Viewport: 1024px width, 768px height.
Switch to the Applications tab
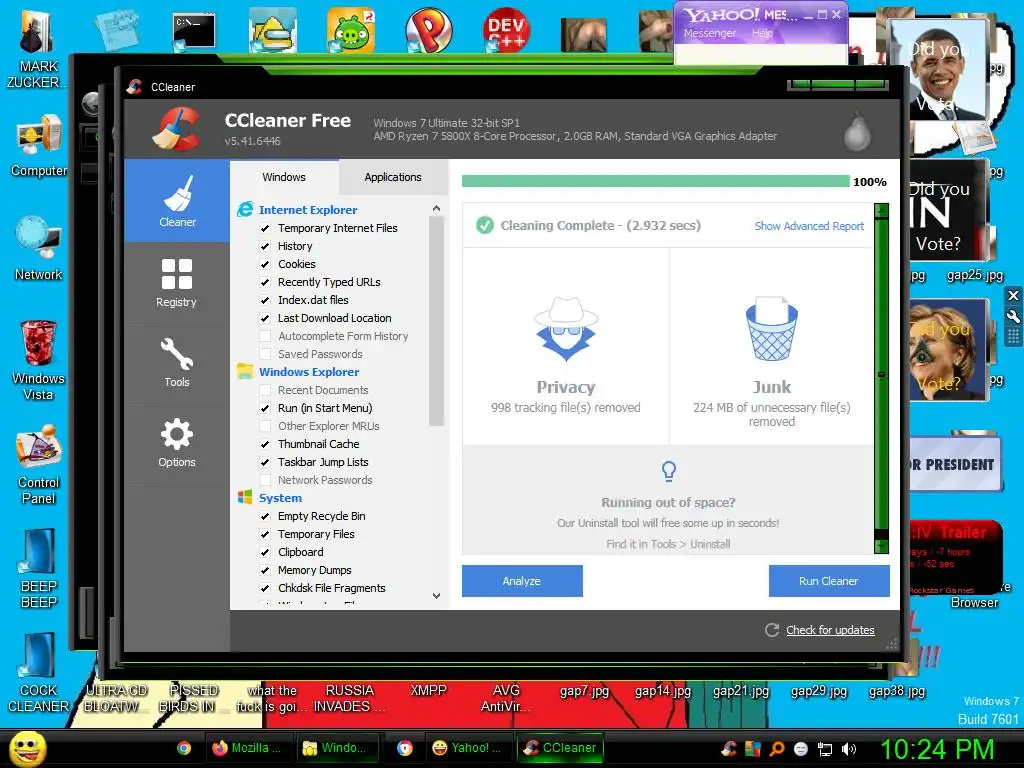tap(393, 177)
